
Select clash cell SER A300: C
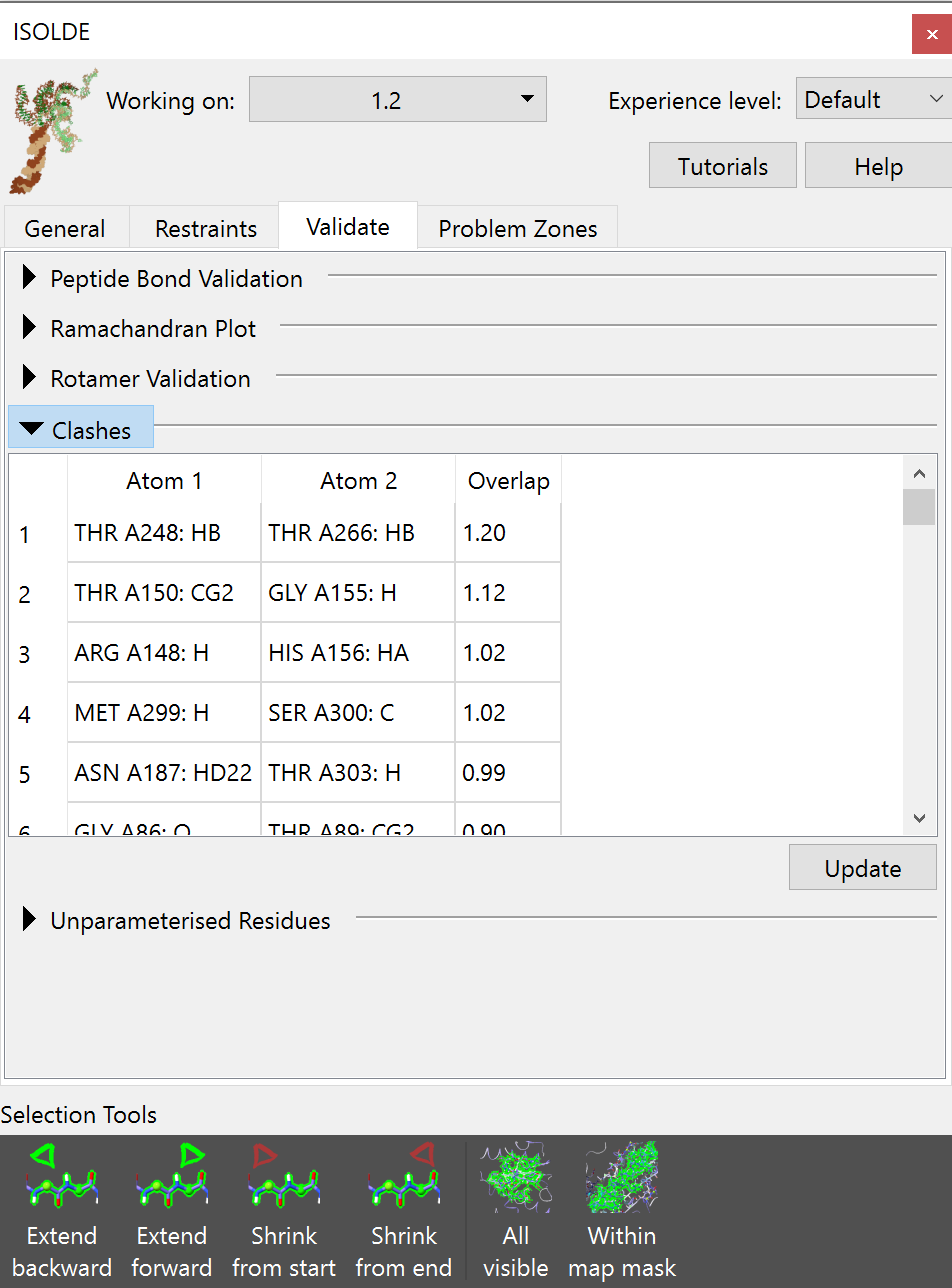[x=358, y=712]
